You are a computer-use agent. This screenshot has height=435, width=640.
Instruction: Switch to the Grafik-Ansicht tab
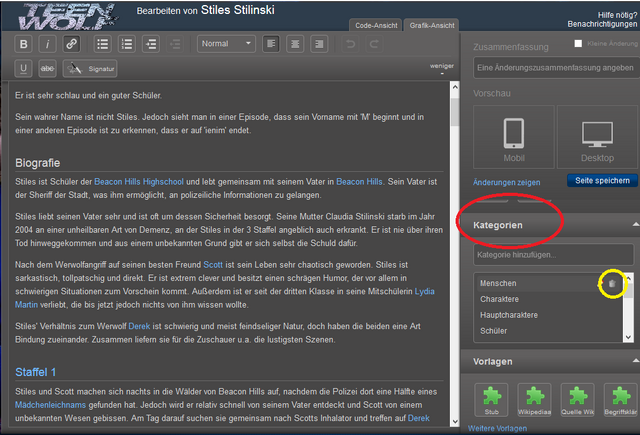pos(432,25)
